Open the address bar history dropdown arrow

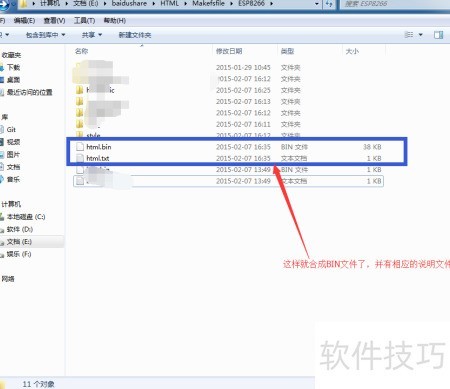317,4
